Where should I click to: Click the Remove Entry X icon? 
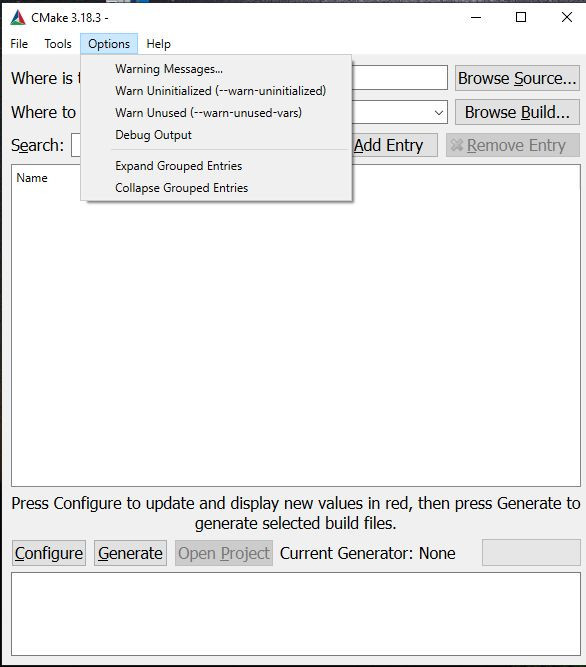(457, 145)
